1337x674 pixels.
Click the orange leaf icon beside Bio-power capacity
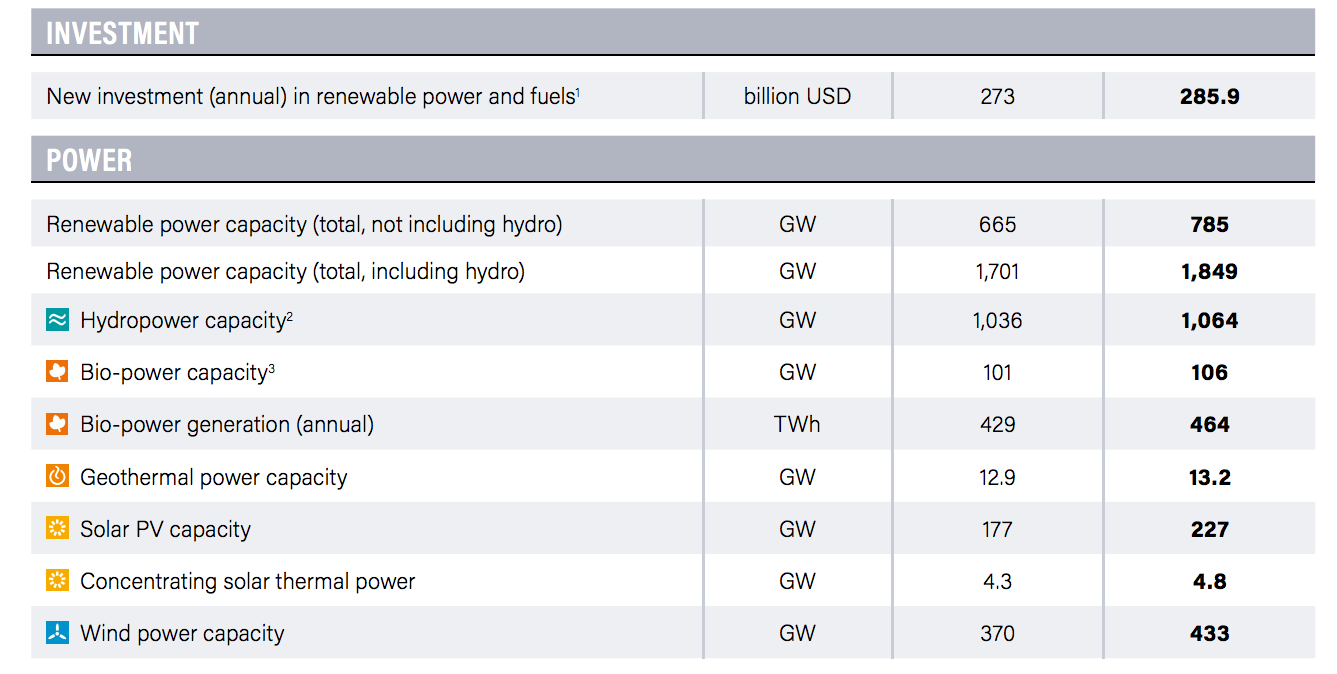[58, 372]
